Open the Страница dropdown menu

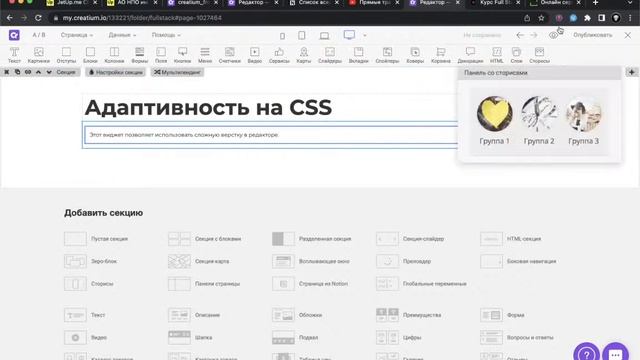pyautogui.click(x=77, y=35)
